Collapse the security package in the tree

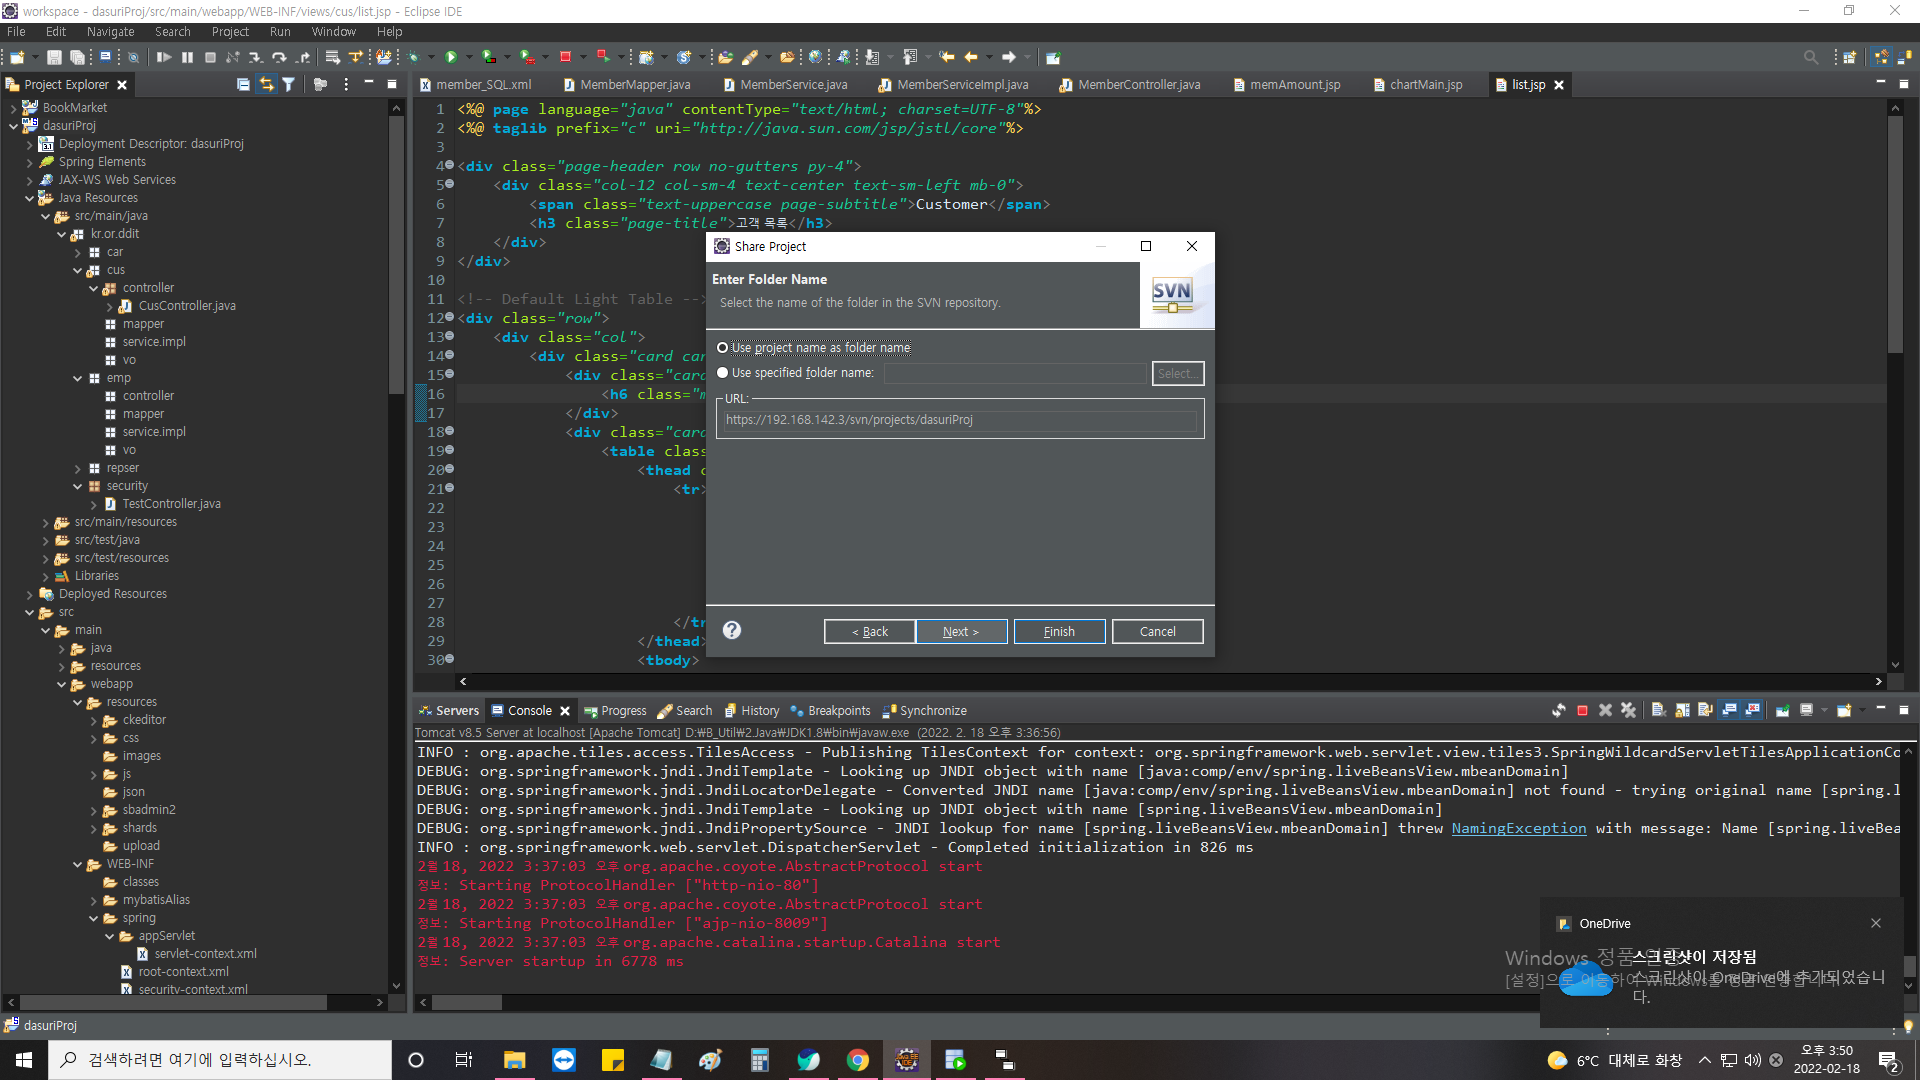(78, 486)
